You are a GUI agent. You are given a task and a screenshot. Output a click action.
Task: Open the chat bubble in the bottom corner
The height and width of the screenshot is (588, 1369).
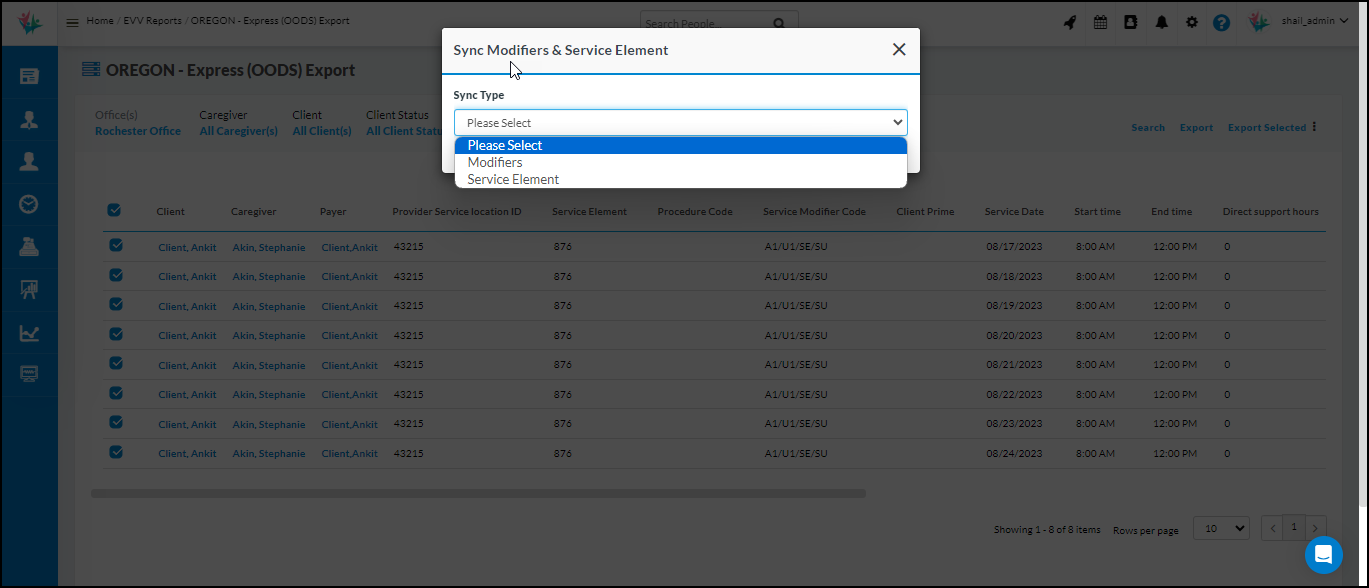[x=1323, y=555]
